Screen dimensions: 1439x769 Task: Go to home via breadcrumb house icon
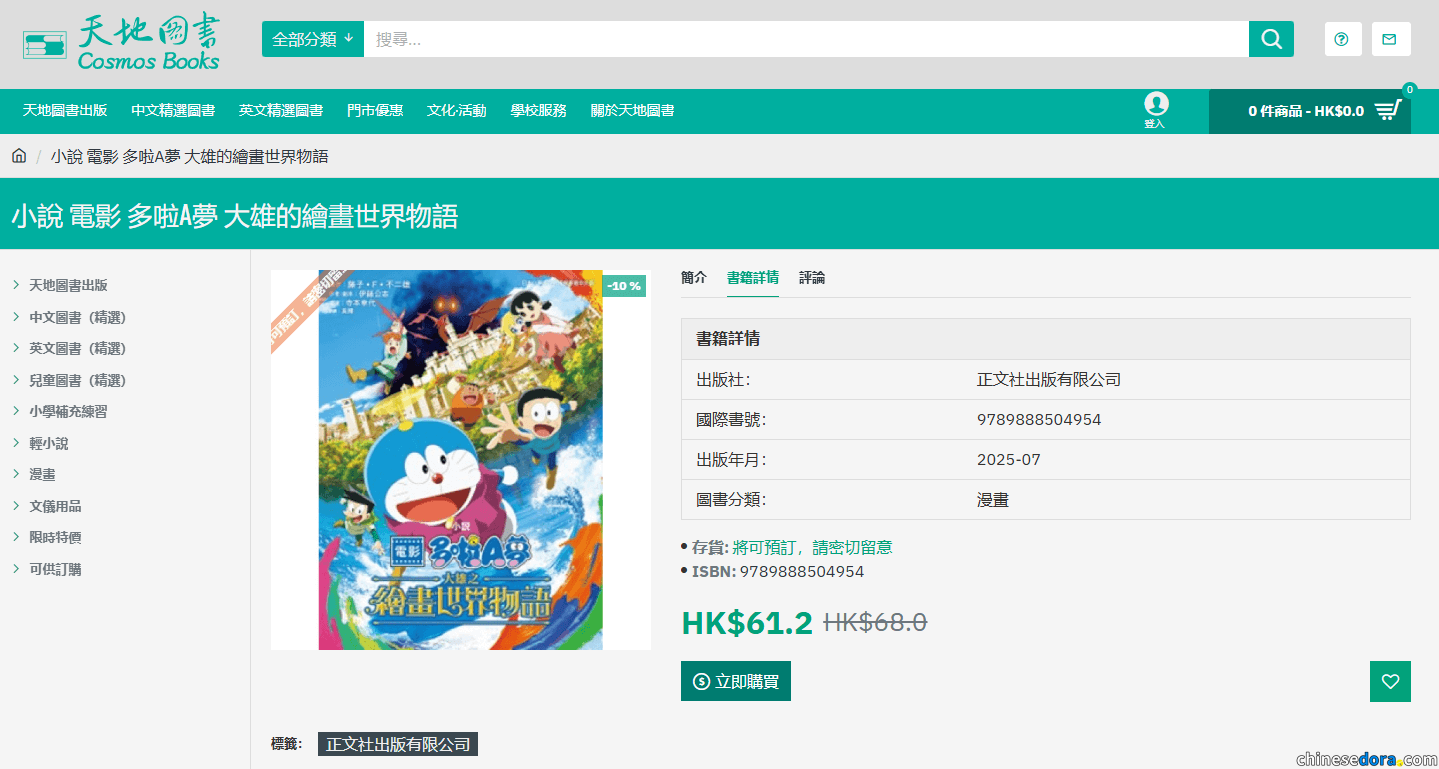point(19,156)
